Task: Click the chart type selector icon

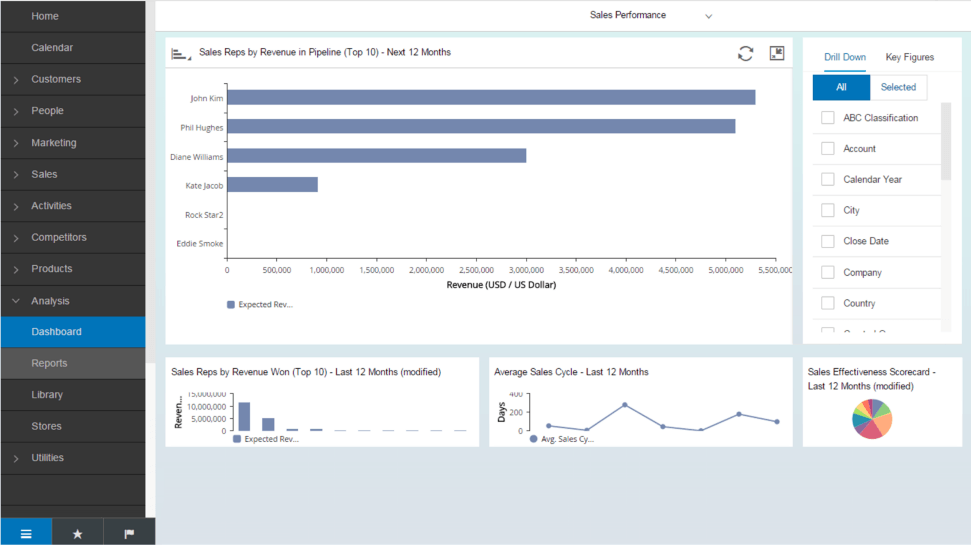Action: [180, 54]
